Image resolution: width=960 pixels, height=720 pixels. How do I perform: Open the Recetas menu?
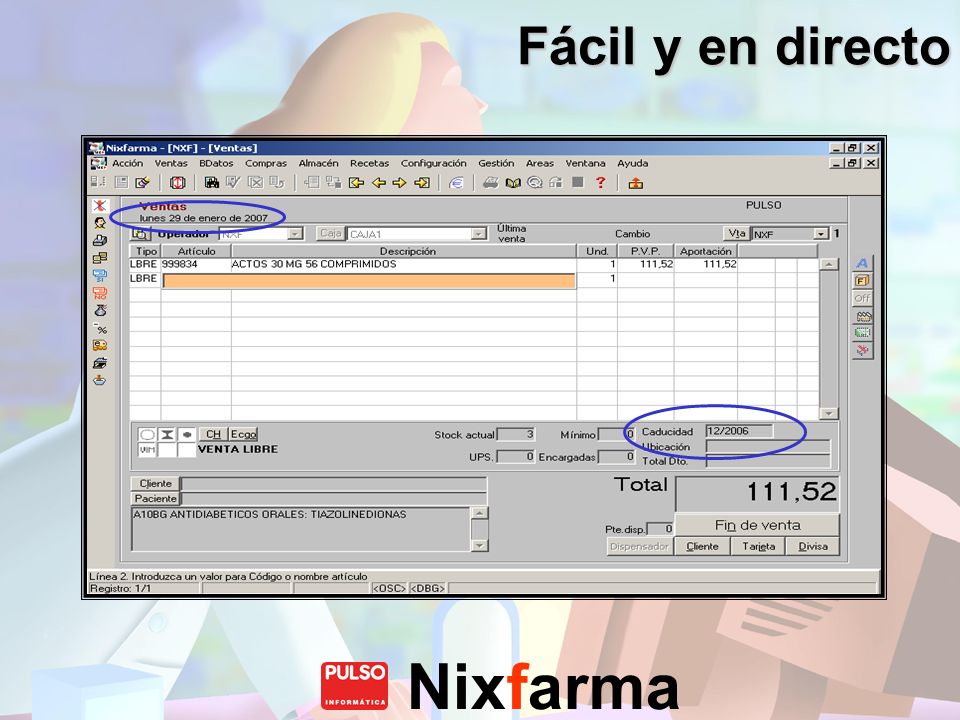369,163
